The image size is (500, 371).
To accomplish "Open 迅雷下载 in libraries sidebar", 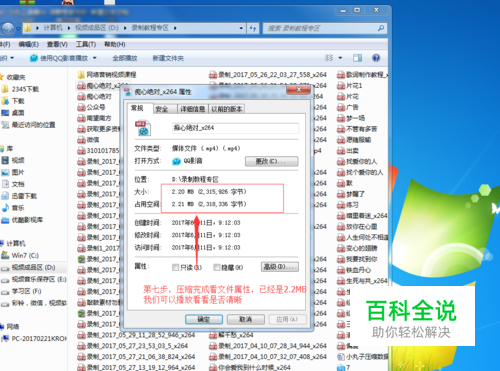I will pos(19,196).
